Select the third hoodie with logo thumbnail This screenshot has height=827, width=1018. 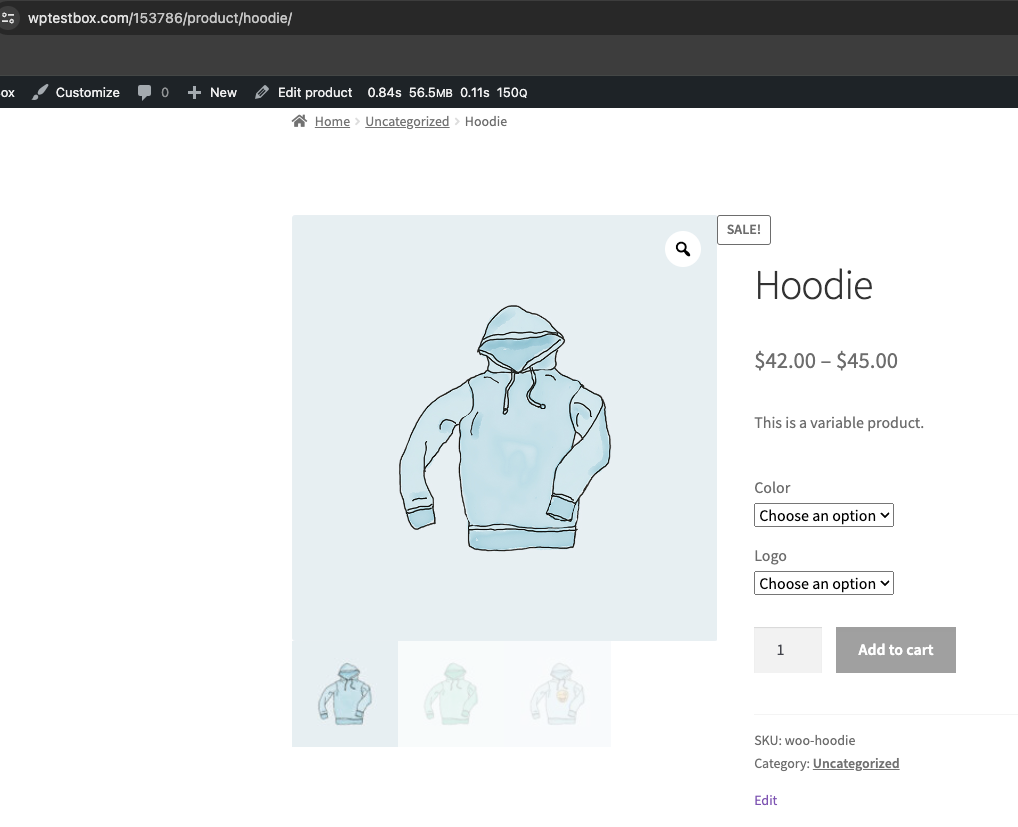coord(558,694)
